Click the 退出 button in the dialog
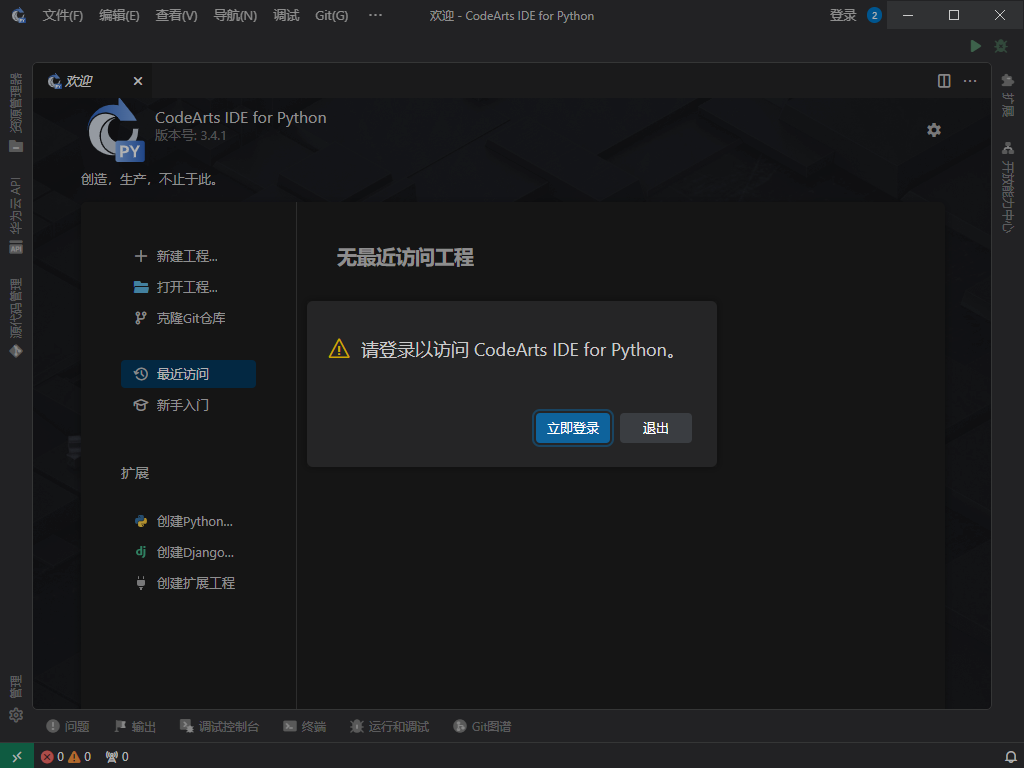Image resolution: width=1024 pixels, height=768 pixels. click(656, 428)
